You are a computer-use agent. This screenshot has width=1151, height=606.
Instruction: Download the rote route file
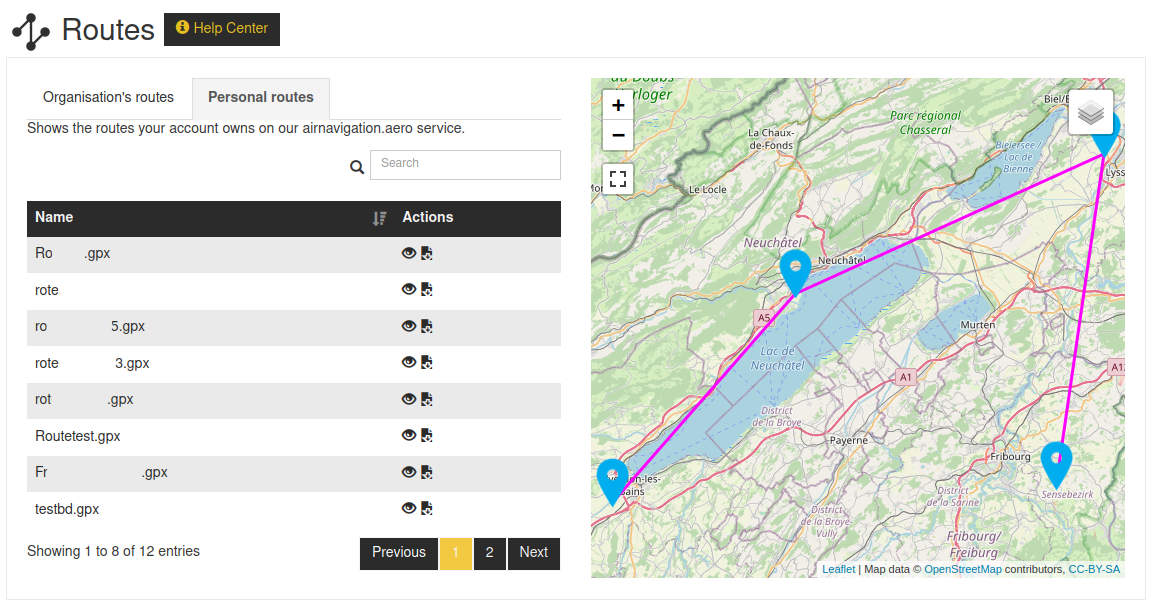(x=426, y=289)
